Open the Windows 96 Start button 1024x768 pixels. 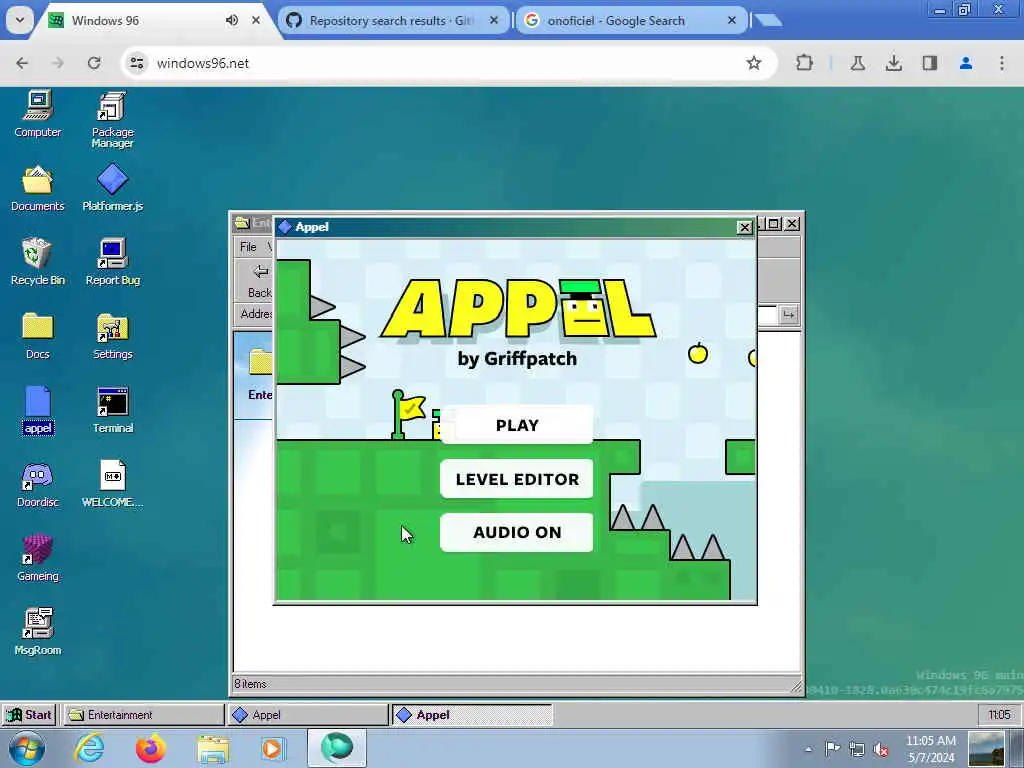coord(29,714)
